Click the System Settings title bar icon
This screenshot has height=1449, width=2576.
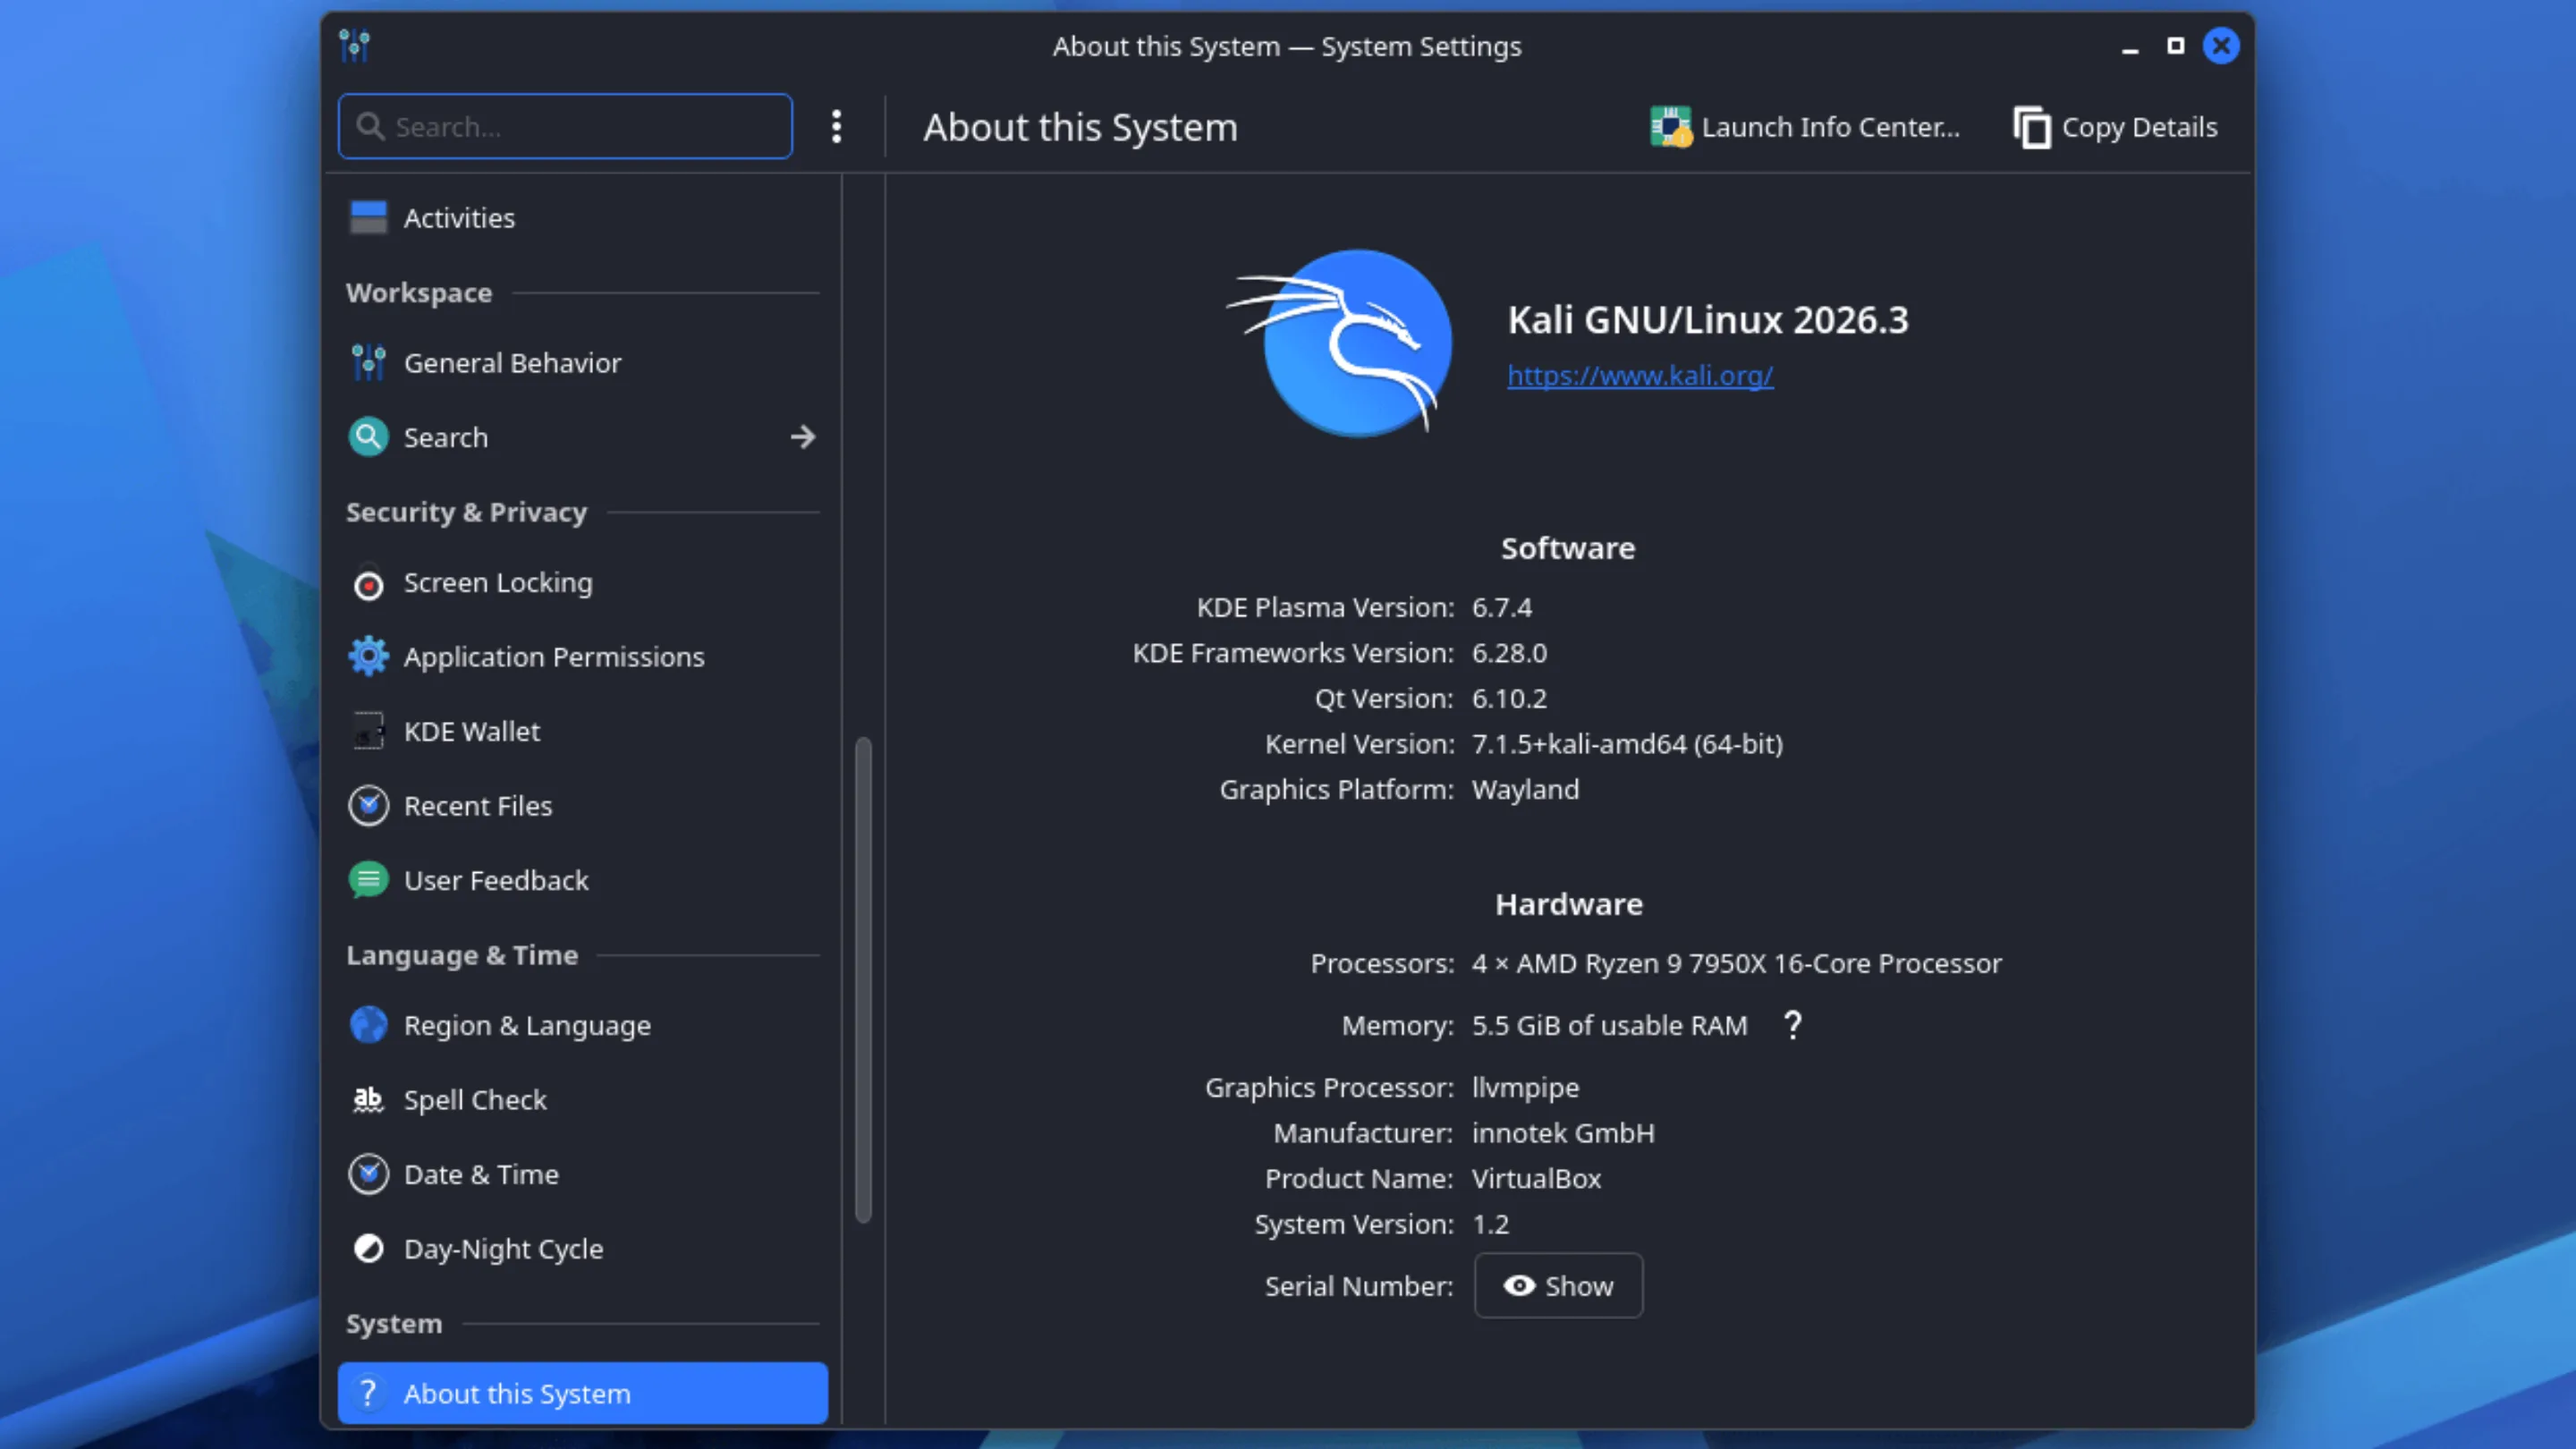click(354, 46)
